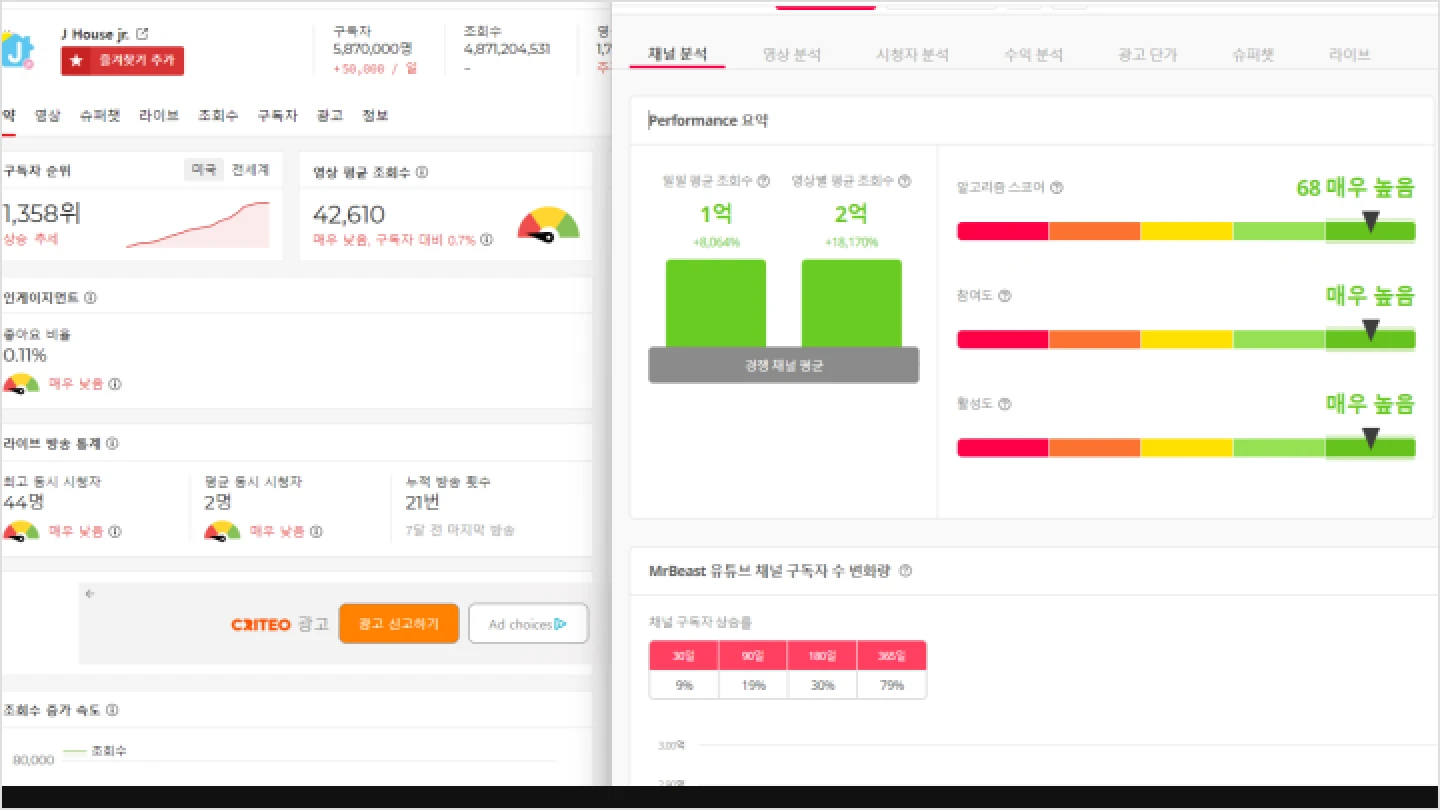Click the back arrow in ad banner
The width and height of the screenshot is (1440, 810).
(90, 594)
